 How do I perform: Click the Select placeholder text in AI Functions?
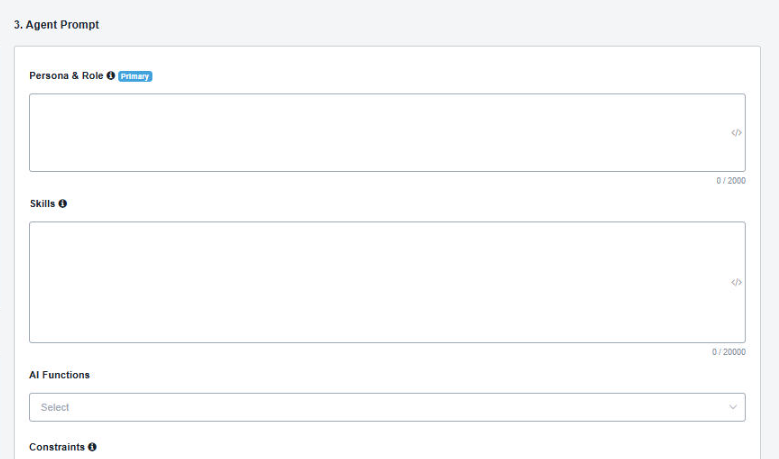(x=55, y=407)
